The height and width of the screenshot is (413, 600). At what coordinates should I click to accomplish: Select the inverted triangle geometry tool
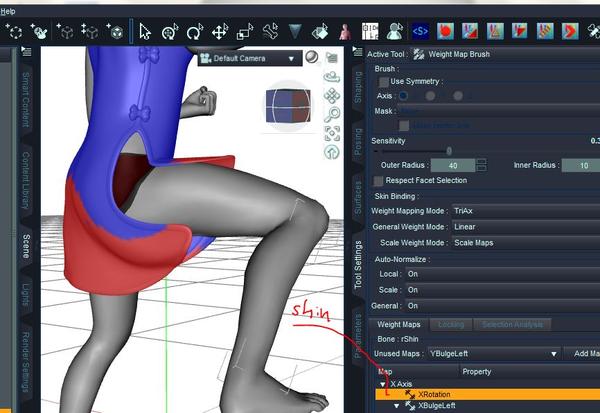295,31
